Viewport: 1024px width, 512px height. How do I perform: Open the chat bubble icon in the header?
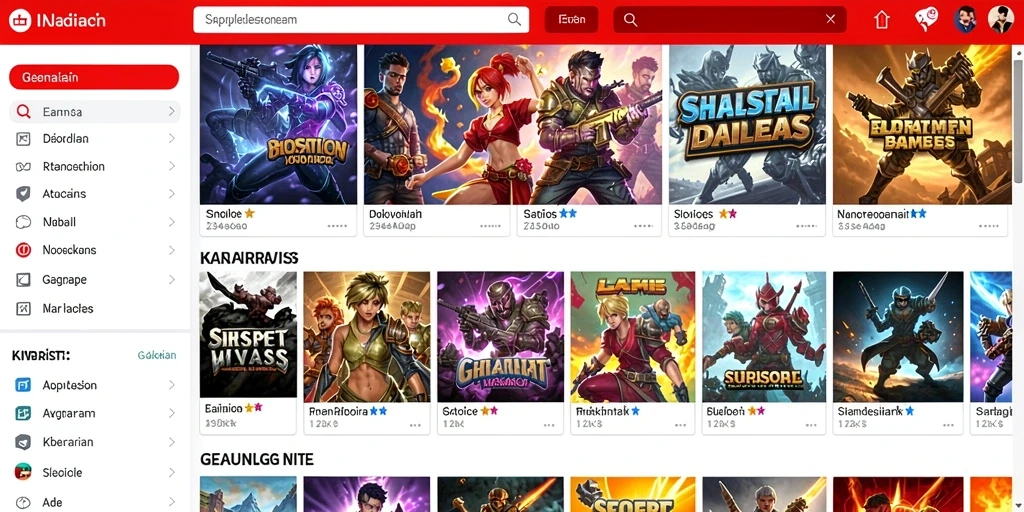926,20
